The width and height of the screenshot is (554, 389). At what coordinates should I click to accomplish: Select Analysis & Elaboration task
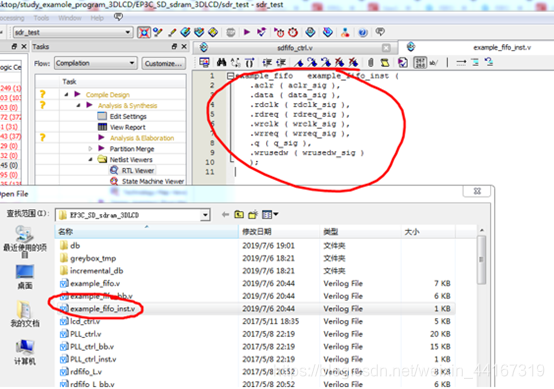[x=142, y=138]
